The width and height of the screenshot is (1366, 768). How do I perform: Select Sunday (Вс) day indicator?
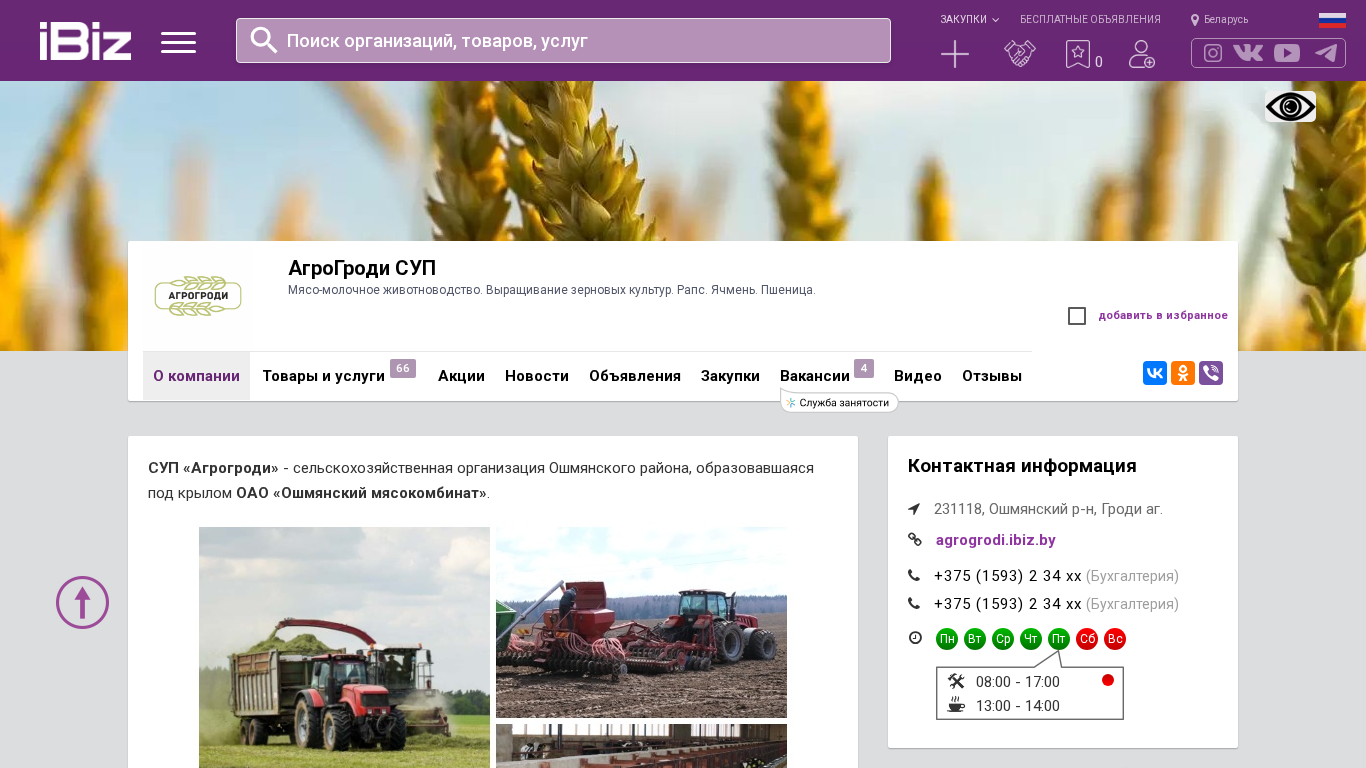click(x=1115, y=639)
